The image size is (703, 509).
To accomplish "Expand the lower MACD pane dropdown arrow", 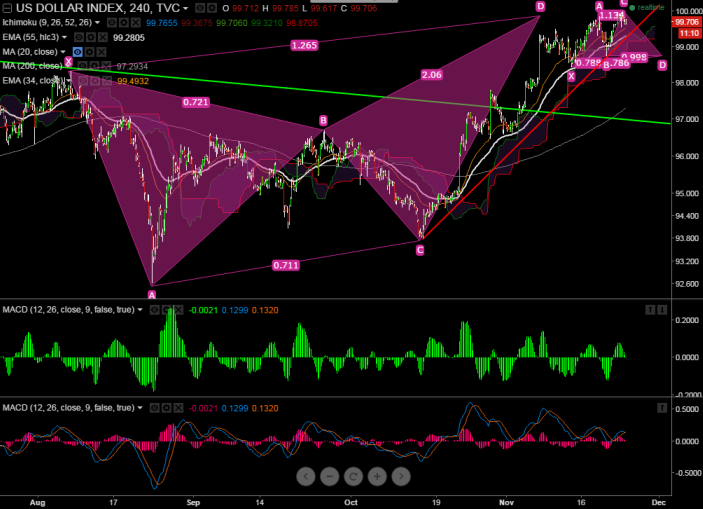I will [140, 409].
